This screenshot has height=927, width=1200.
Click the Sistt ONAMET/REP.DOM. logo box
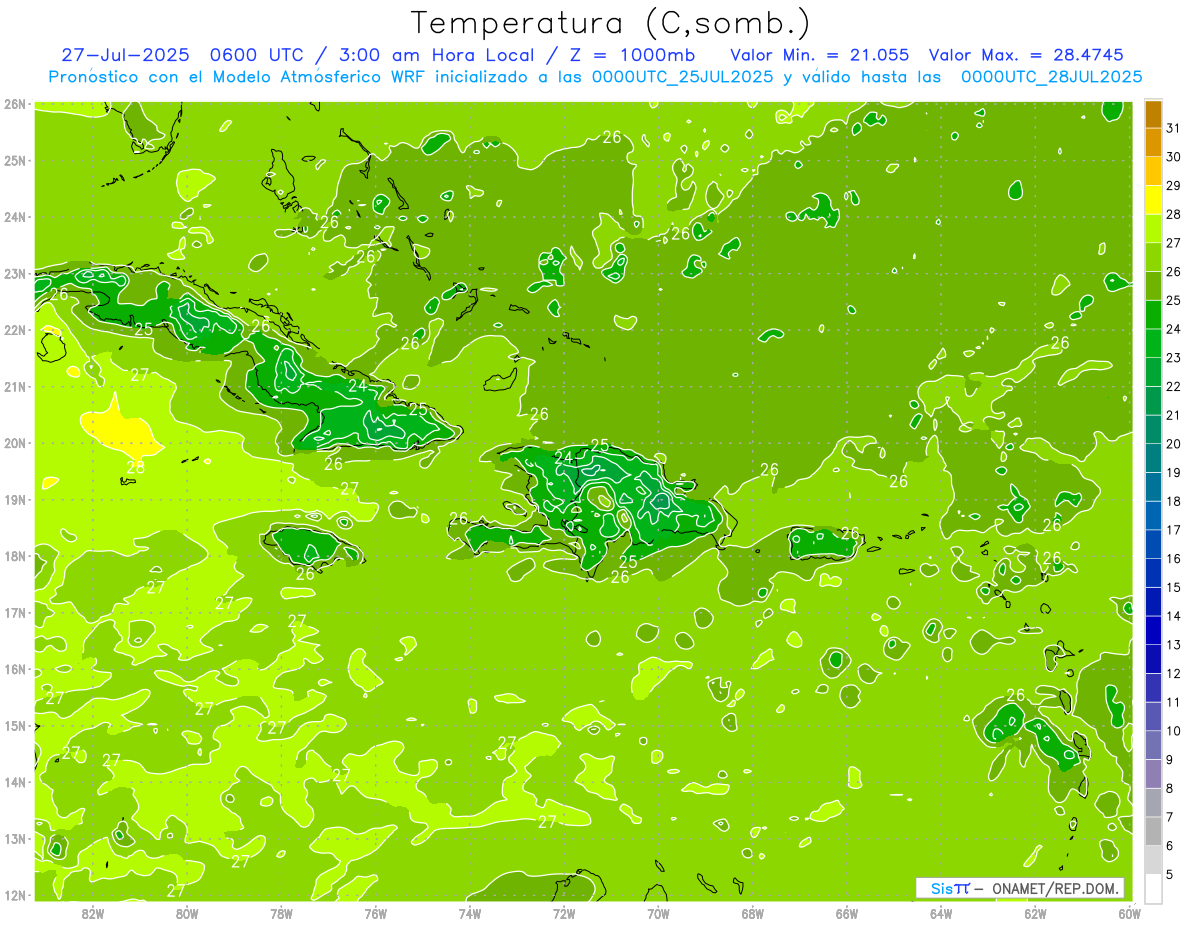coord(1020,888)
